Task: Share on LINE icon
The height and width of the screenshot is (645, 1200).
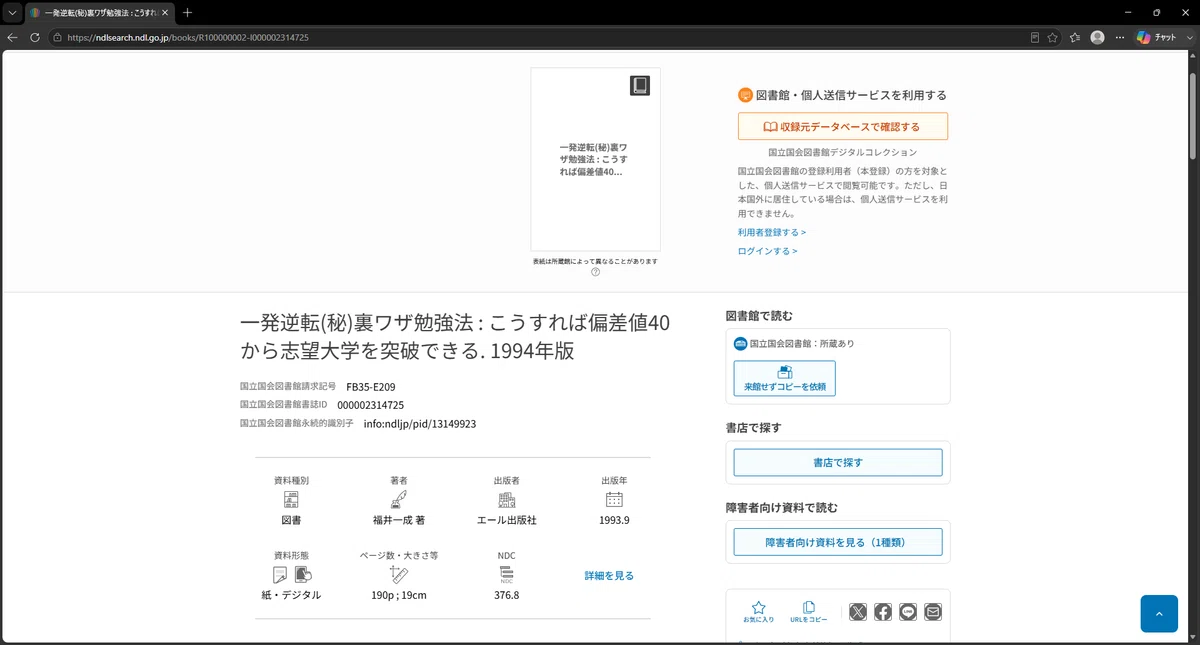Action: [908, 612]
